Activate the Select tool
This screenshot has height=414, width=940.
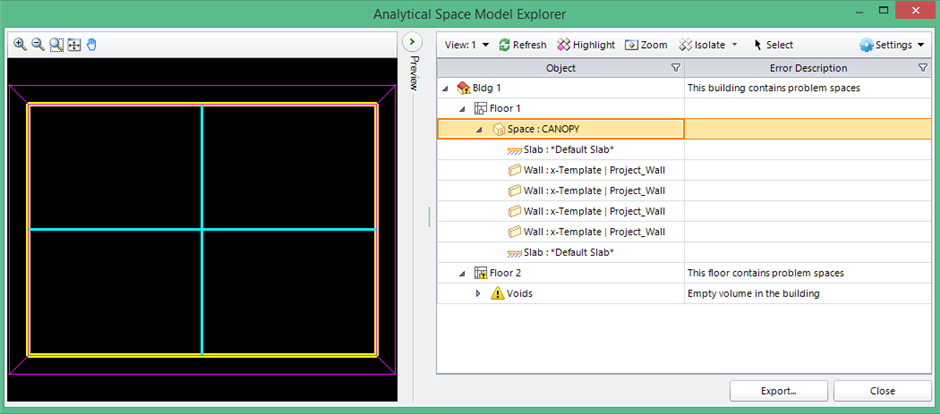[773, 45]
